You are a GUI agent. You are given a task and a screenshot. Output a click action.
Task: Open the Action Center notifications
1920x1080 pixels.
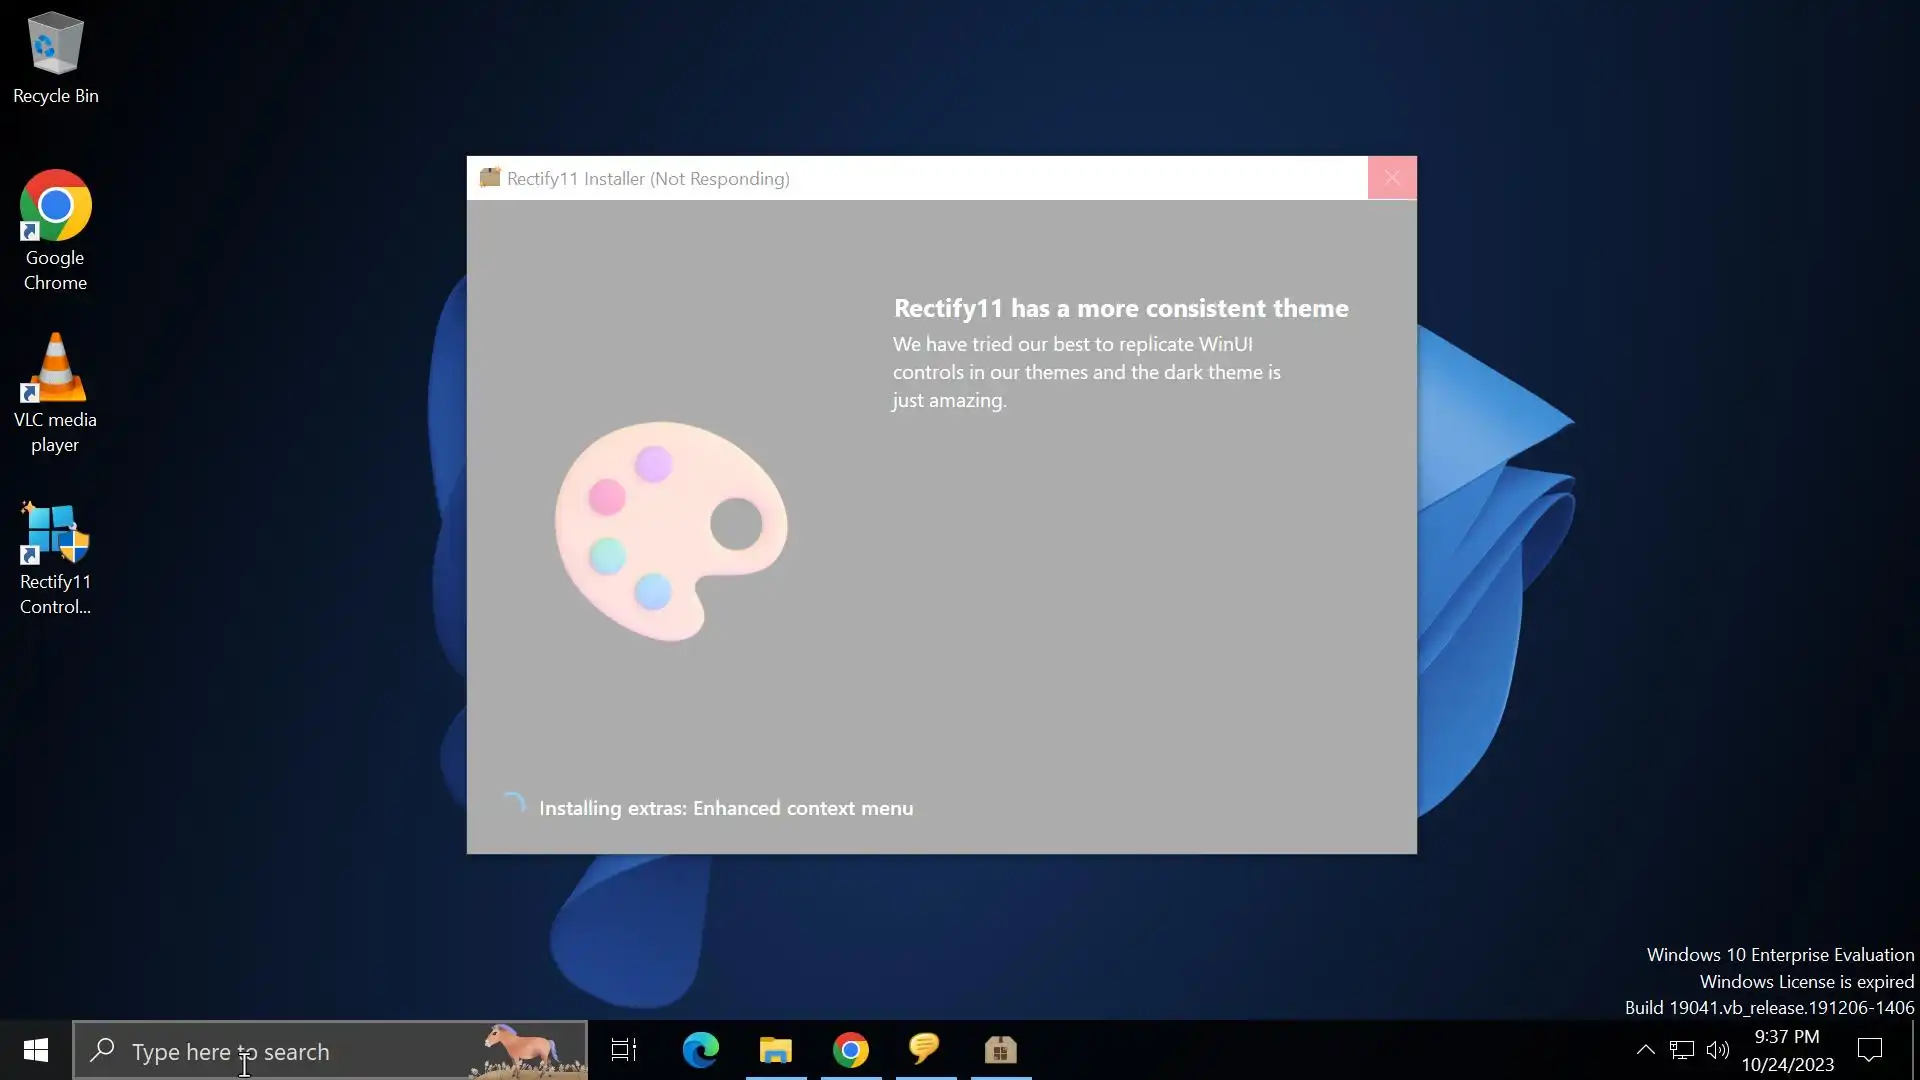pyautogui.click(x=1869, y=1050)
